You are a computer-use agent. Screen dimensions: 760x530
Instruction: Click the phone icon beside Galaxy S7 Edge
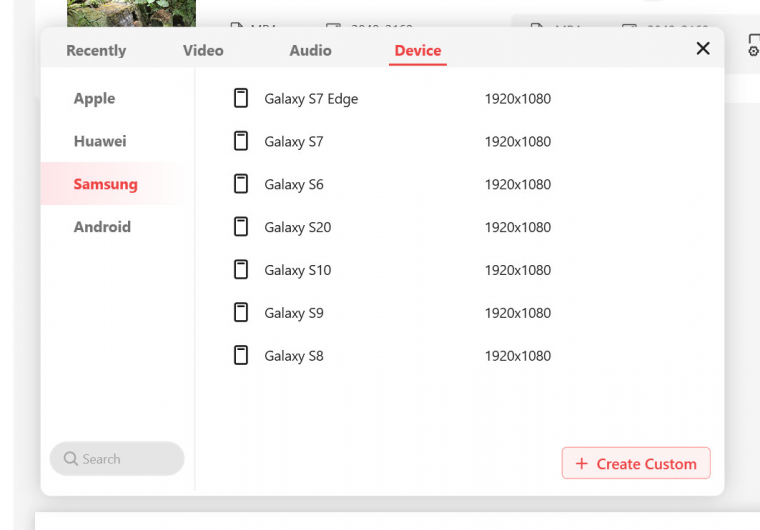pos(241,98)
